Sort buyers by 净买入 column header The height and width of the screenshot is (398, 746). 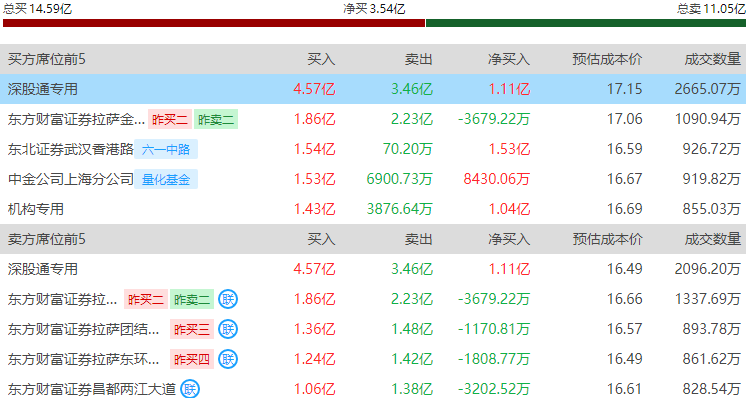pos(509,59)
